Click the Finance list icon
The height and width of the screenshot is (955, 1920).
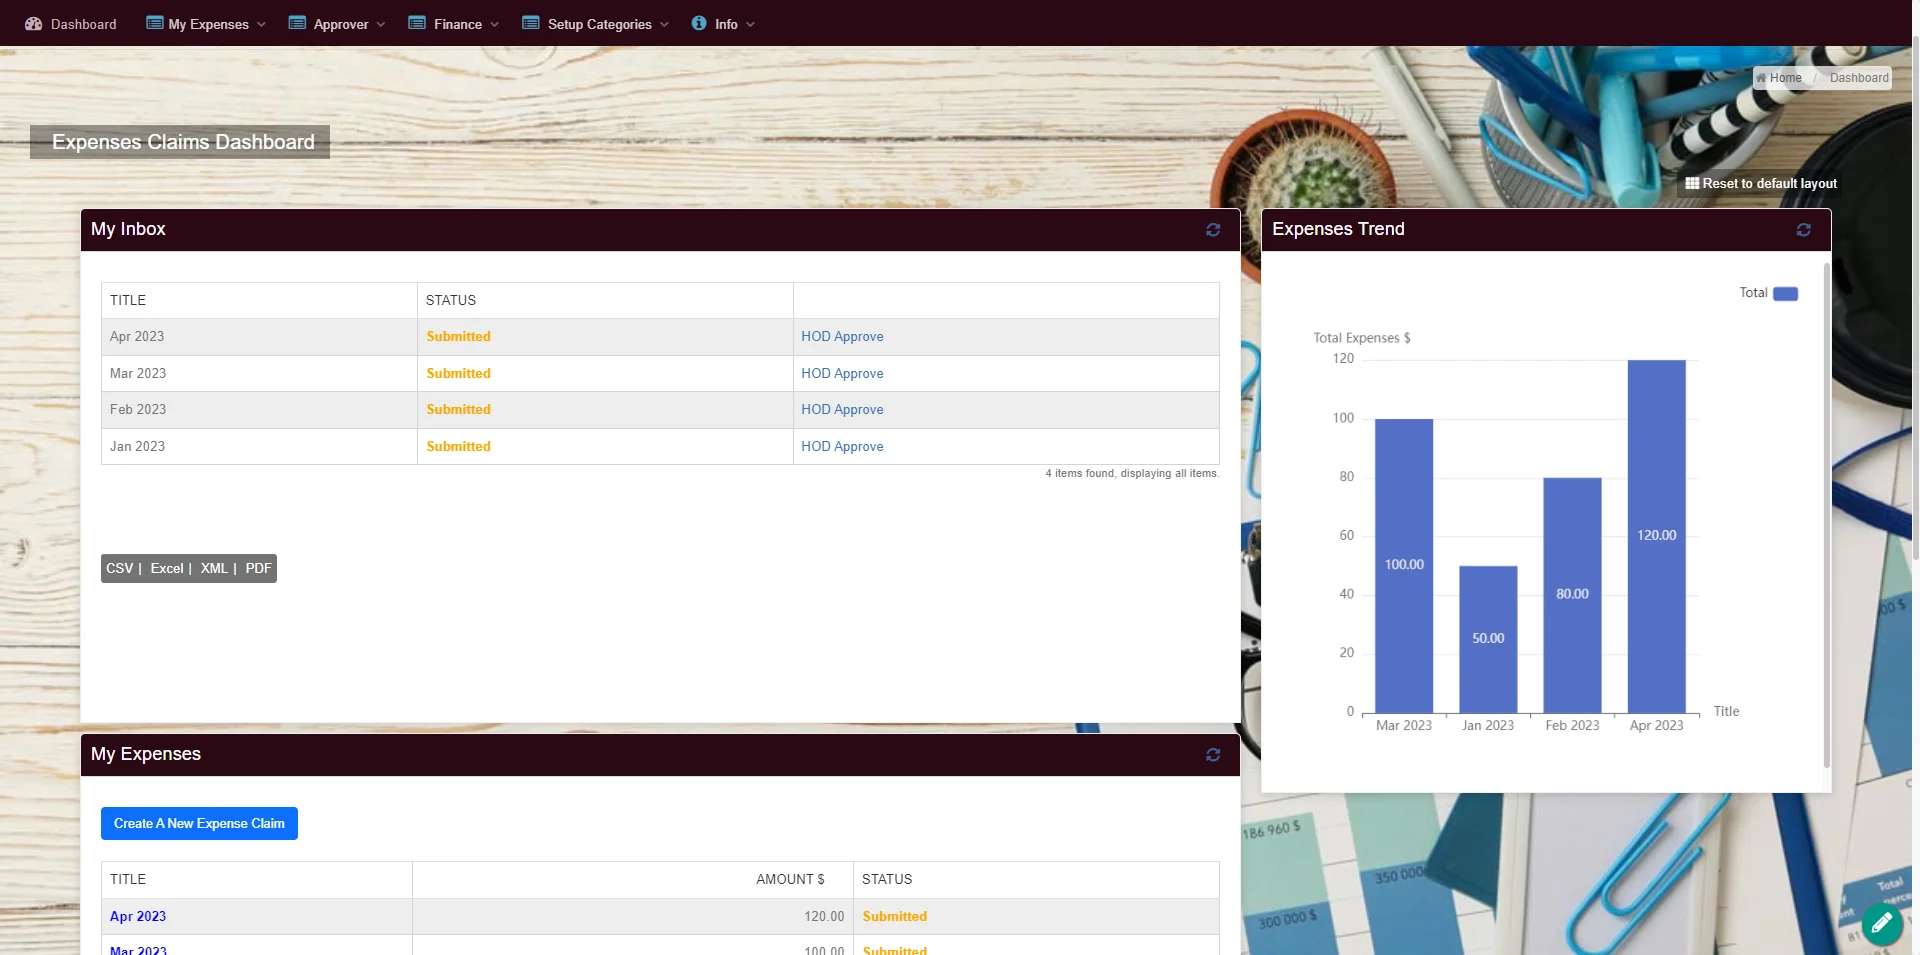pos(417,23)
